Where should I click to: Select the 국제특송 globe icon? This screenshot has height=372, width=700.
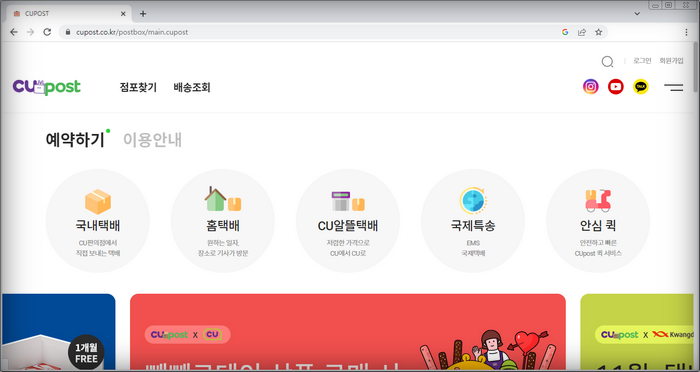[x=473, y=201]
